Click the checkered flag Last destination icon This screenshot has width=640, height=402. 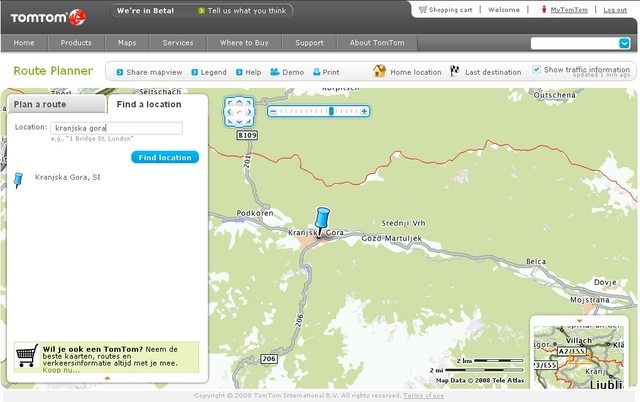[x=454, y=71]
